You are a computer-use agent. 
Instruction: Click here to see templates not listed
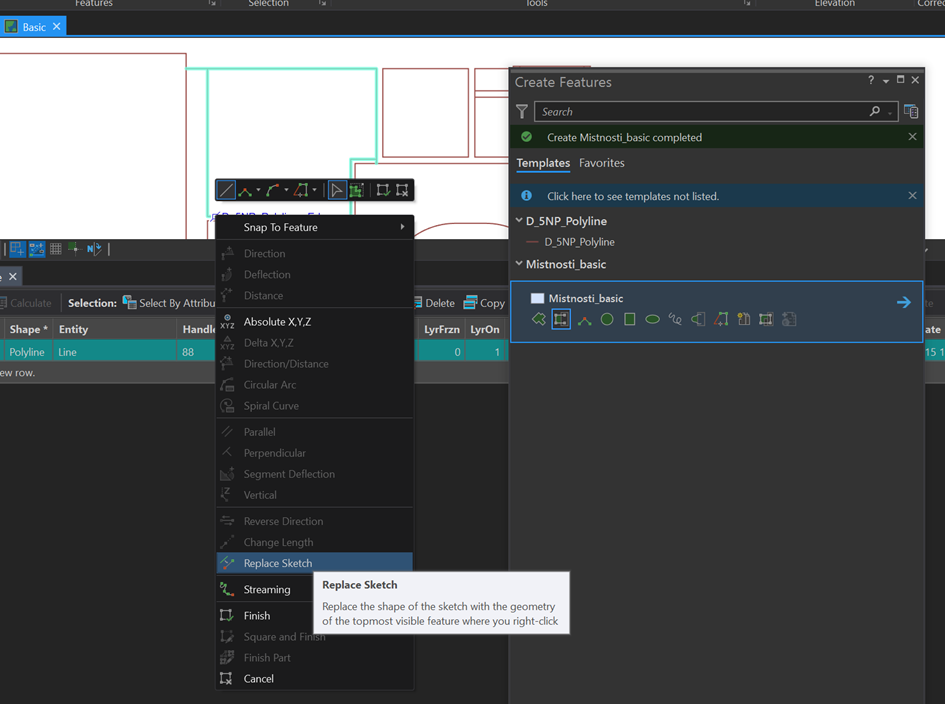633,196
